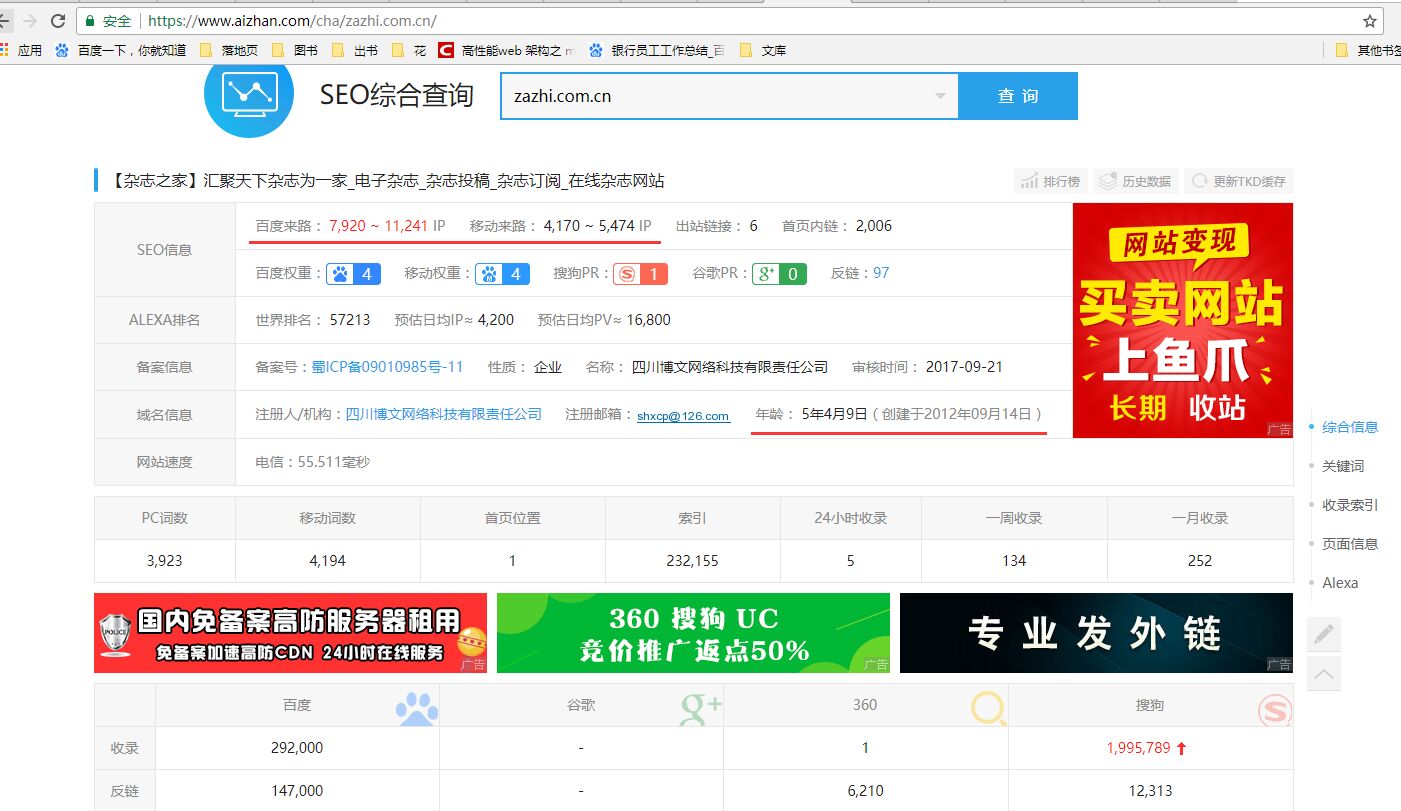Open the 历史数据 button
The image size is (1401, 811).
1135,181
